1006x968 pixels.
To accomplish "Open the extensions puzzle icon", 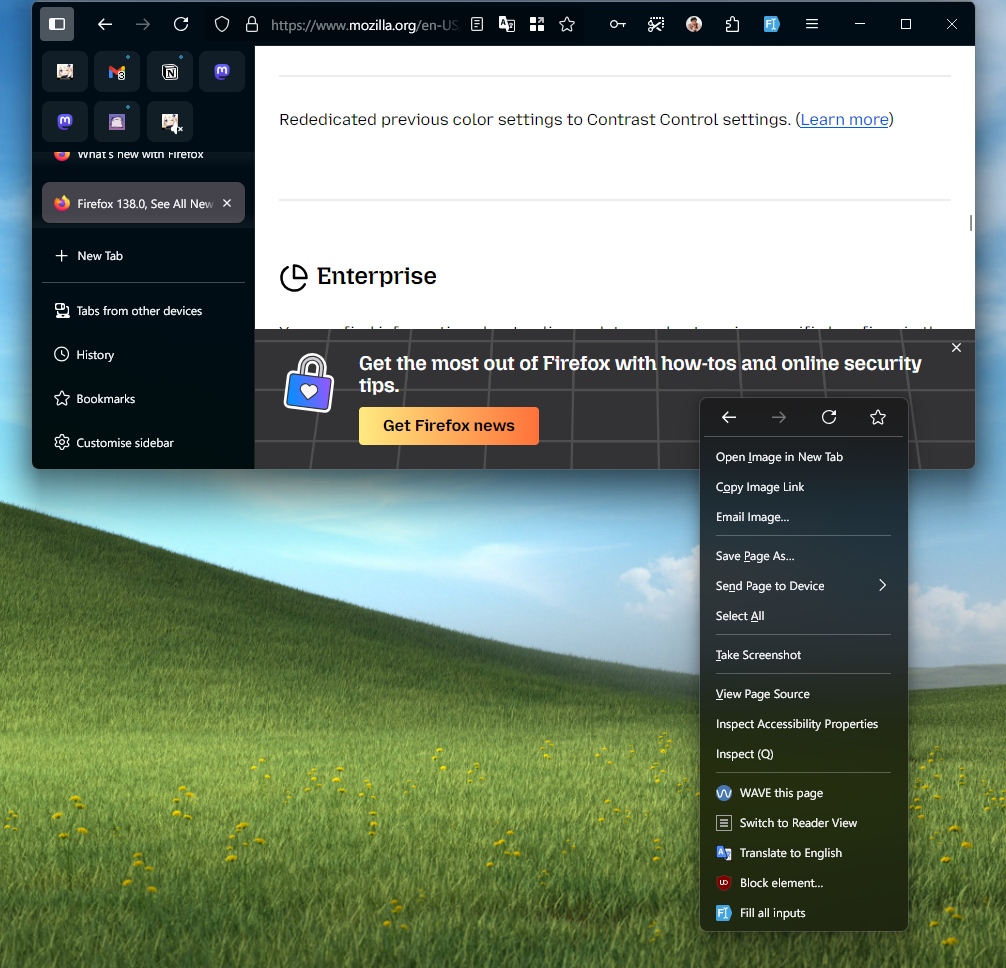I will pos(732,24).
